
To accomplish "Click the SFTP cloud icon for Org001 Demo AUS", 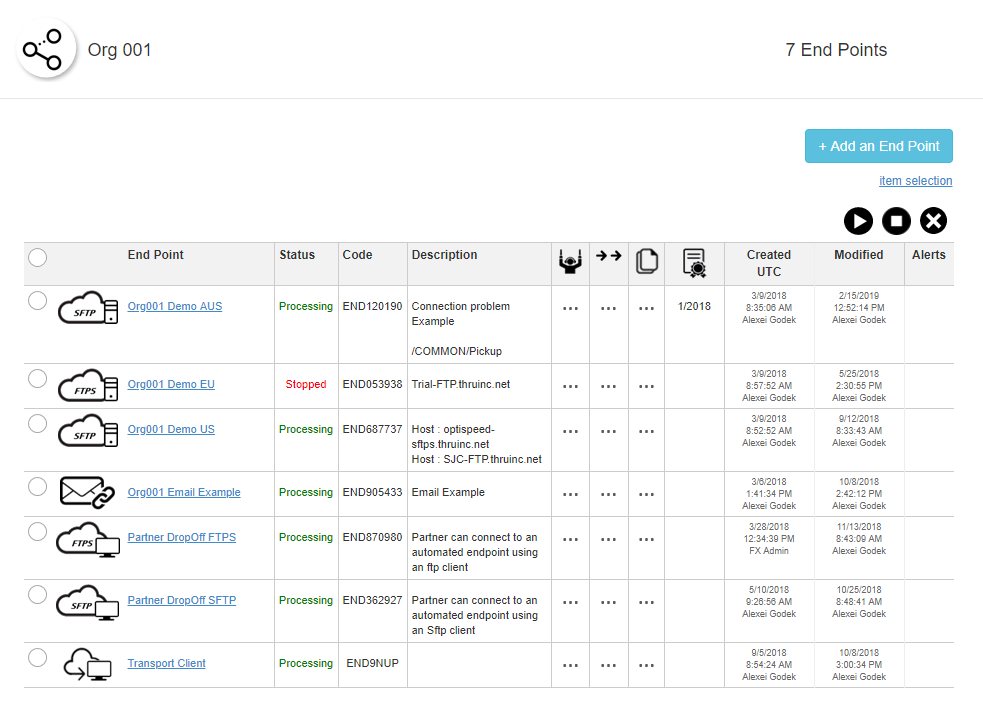I will 88,307.
